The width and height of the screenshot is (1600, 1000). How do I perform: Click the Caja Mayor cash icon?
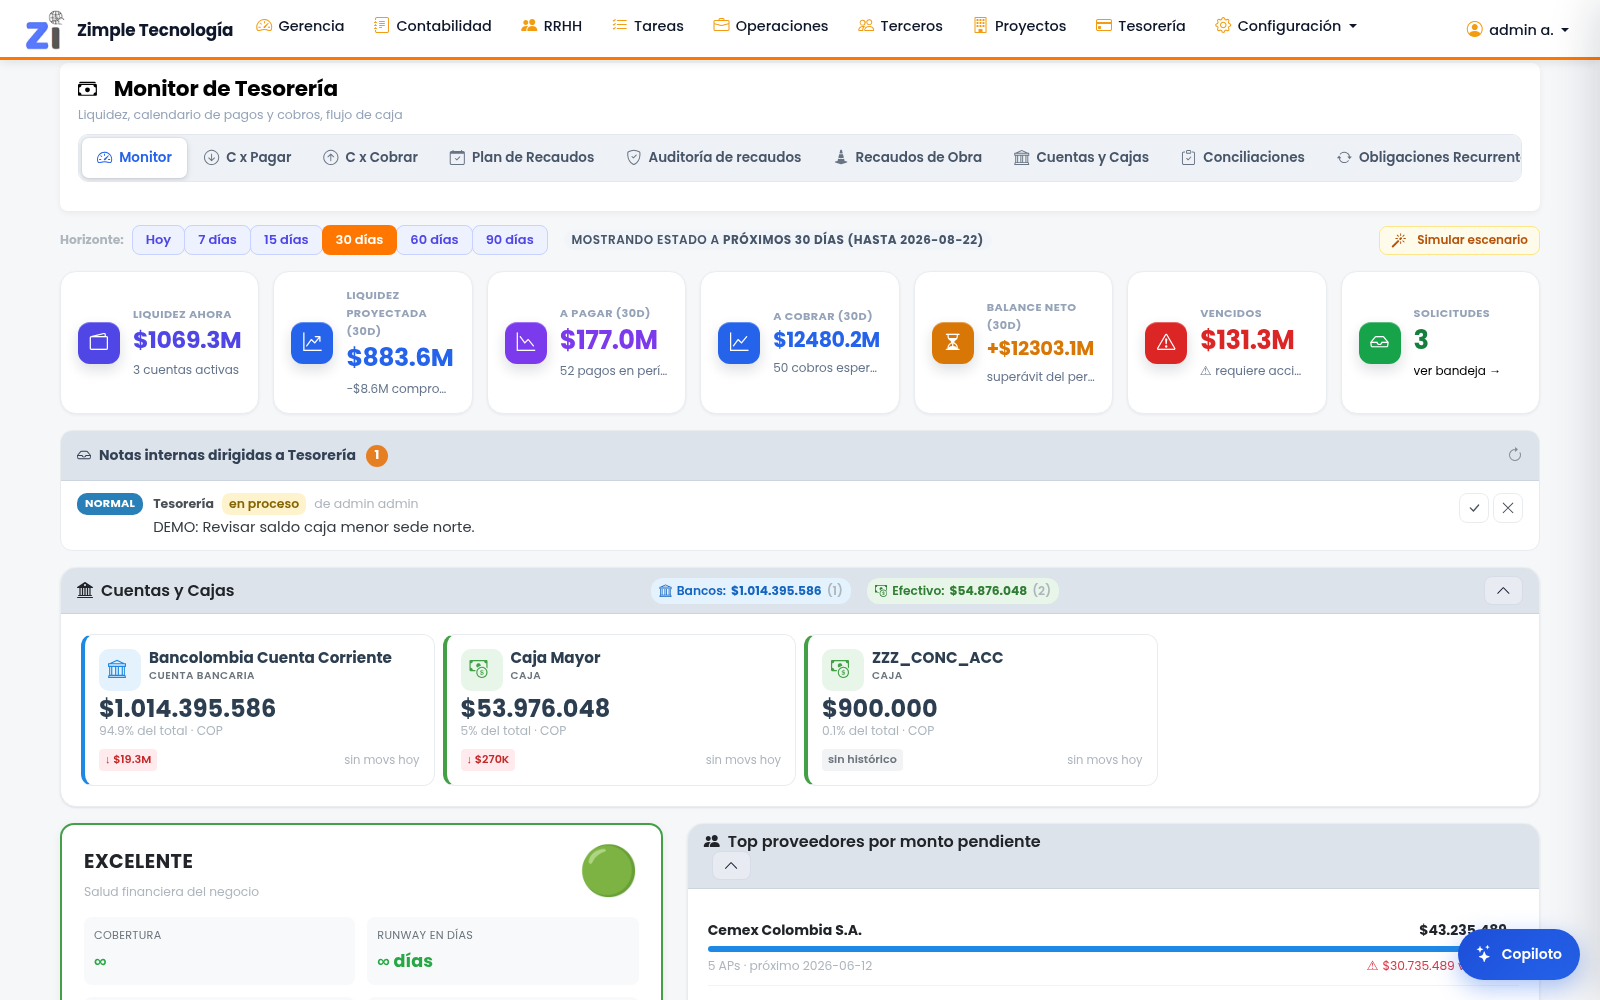[x=480, y=669]
